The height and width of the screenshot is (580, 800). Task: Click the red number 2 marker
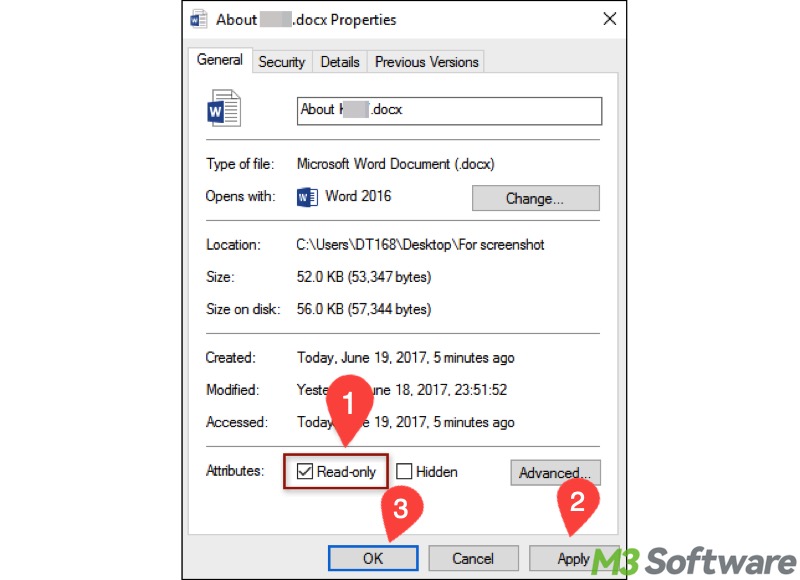pos(577,506)
